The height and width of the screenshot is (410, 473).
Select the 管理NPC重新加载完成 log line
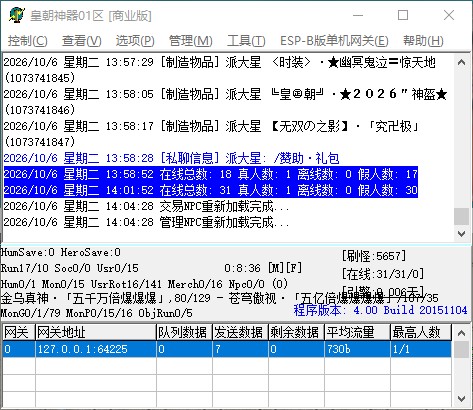pos(146,222)
